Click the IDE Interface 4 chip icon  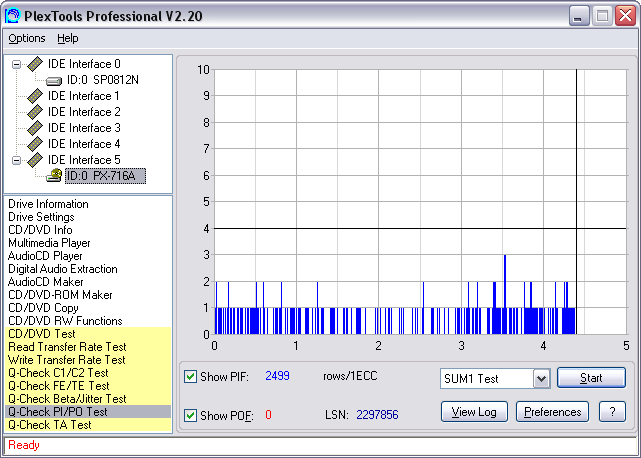[35, 144]
